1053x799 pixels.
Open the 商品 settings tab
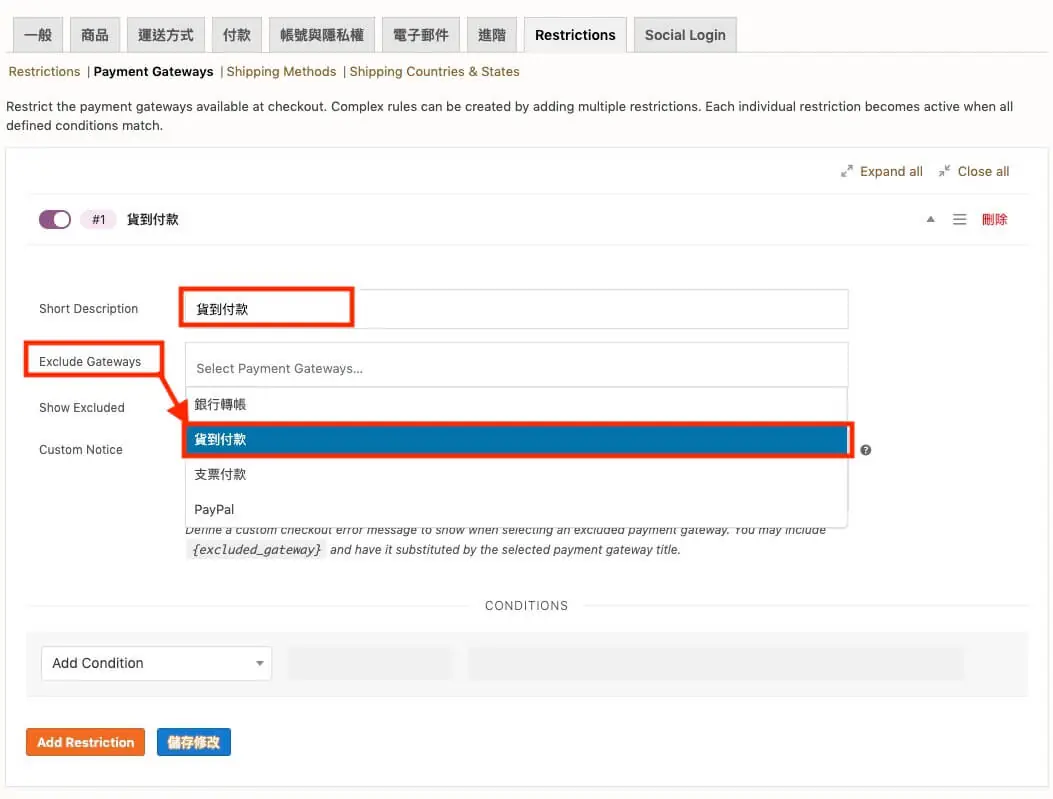coord(95,35)
